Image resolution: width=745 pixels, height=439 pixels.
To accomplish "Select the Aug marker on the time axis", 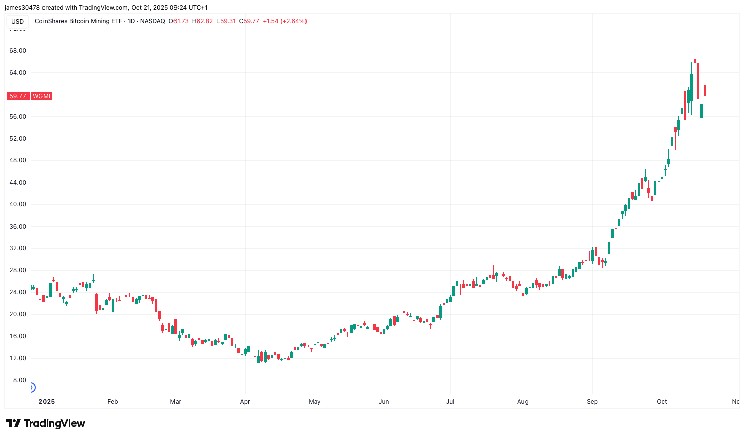I will (521, 401).
